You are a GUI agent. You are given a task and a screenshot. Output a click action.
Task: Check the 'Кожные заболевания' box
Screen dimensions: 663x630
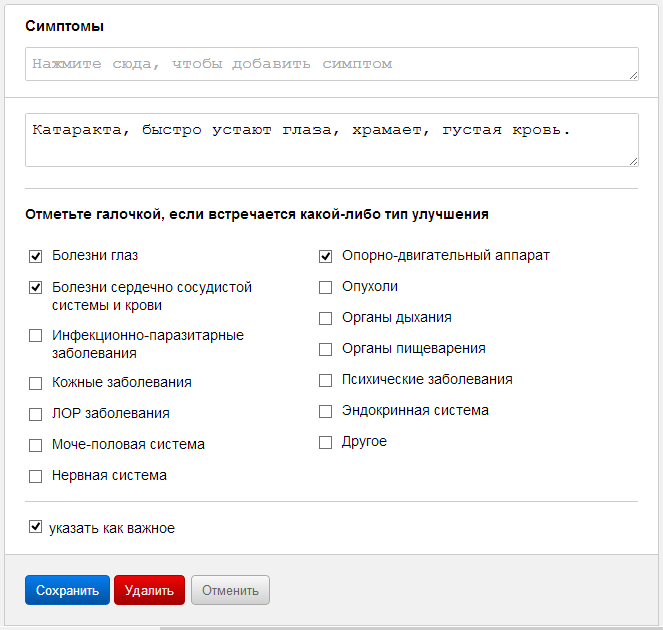tap(36, 383)
